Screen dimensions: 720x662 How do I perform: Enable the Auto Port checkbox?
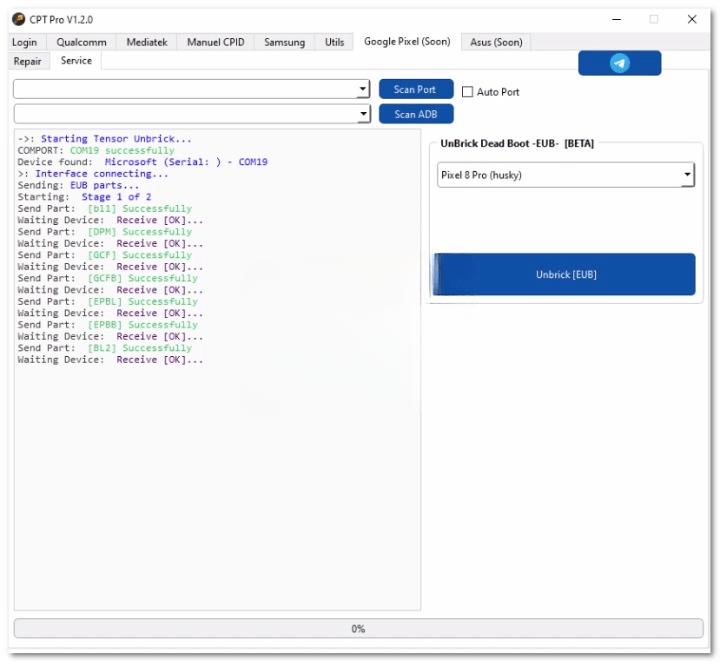coord(467,92)
